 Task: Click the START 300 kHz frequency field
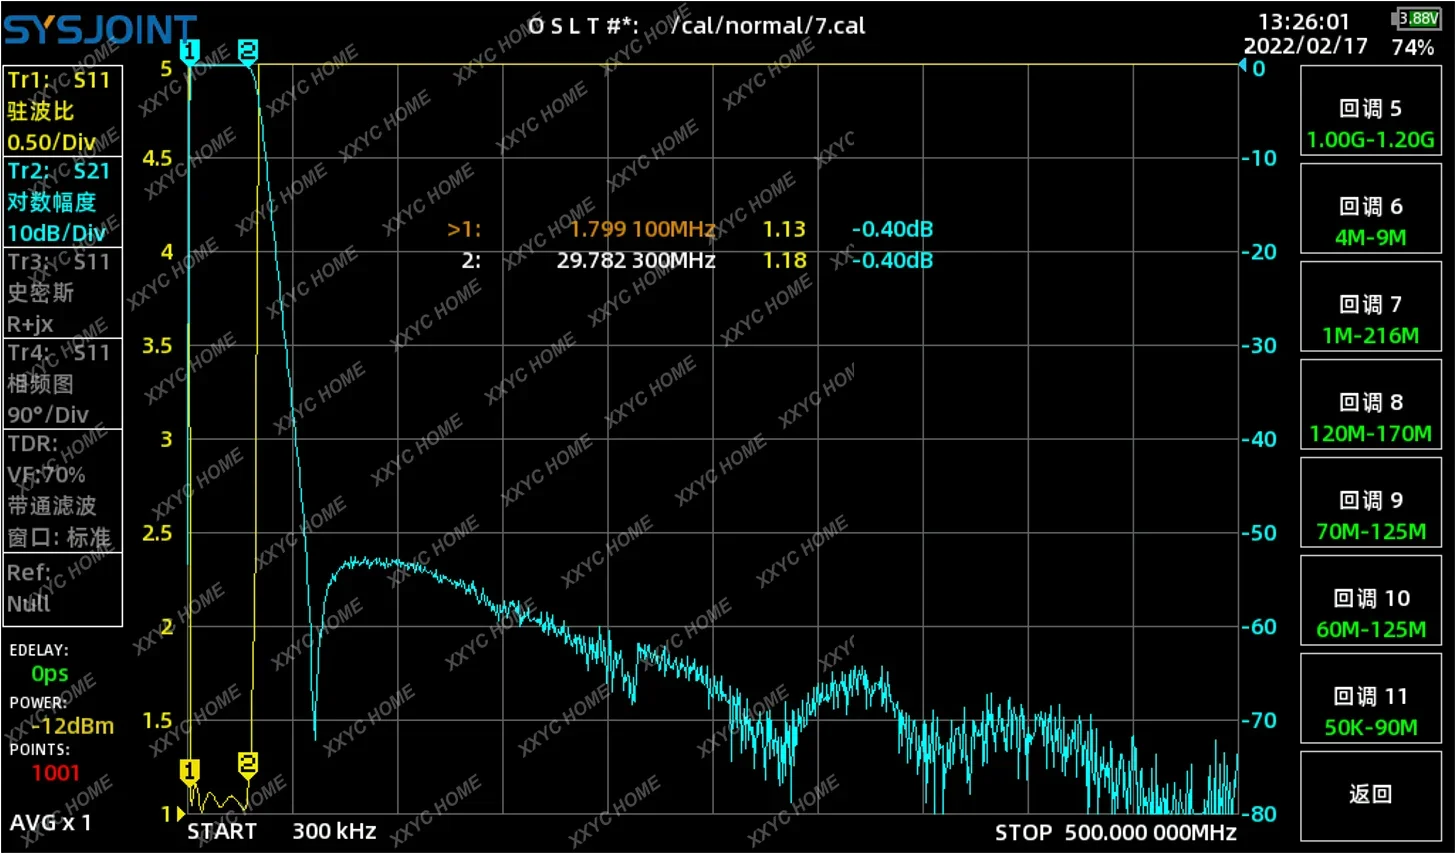(x=280, y=831)
